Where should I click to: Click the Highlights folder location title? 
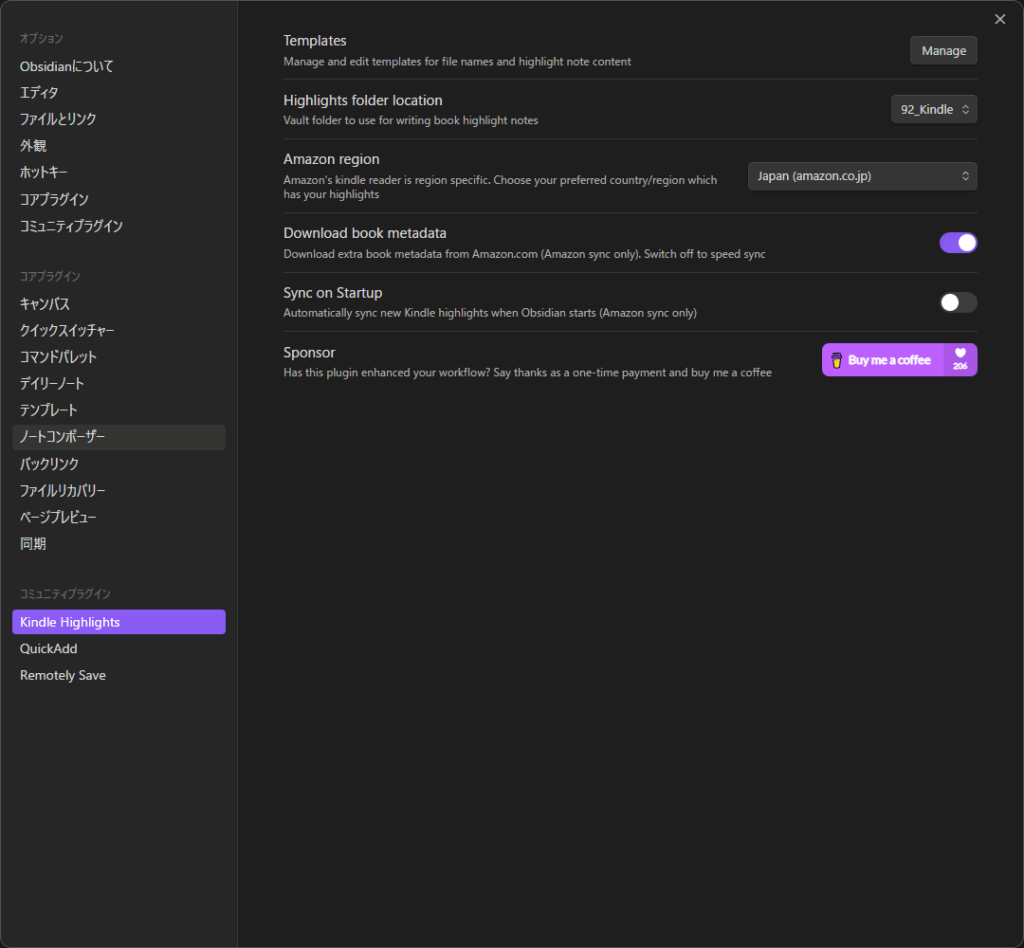(362, 100)
